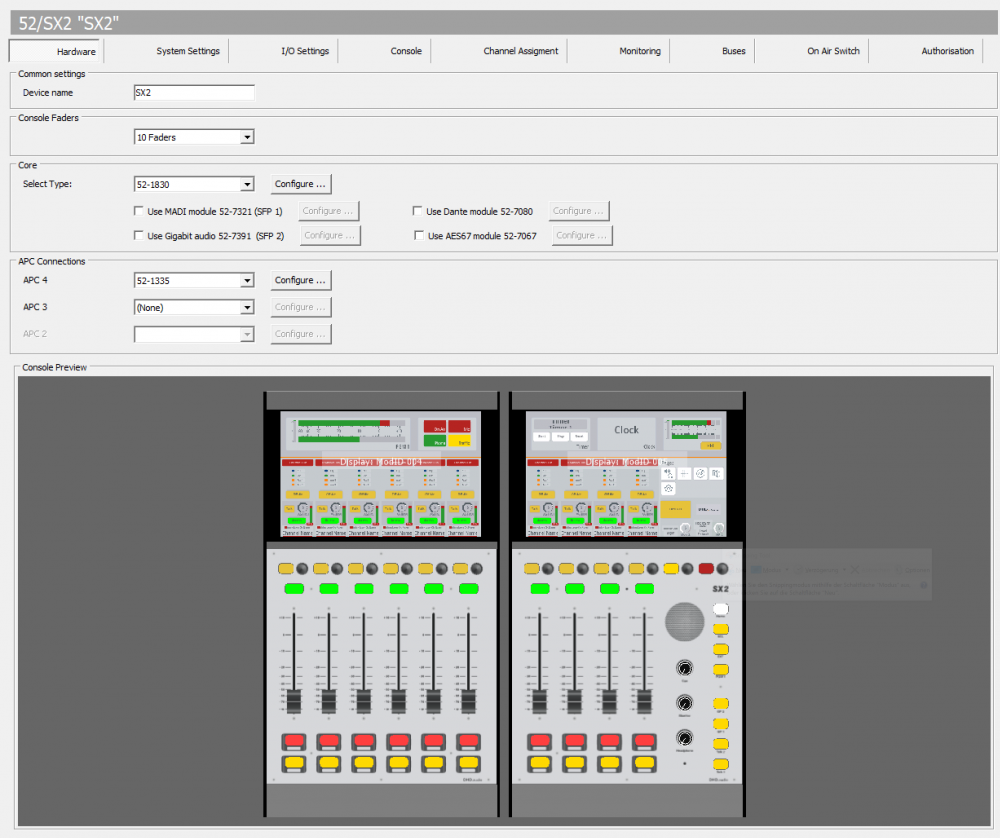
Task: Enable Use AES67 module 52-7067
Action: click(x=417, y=235)
